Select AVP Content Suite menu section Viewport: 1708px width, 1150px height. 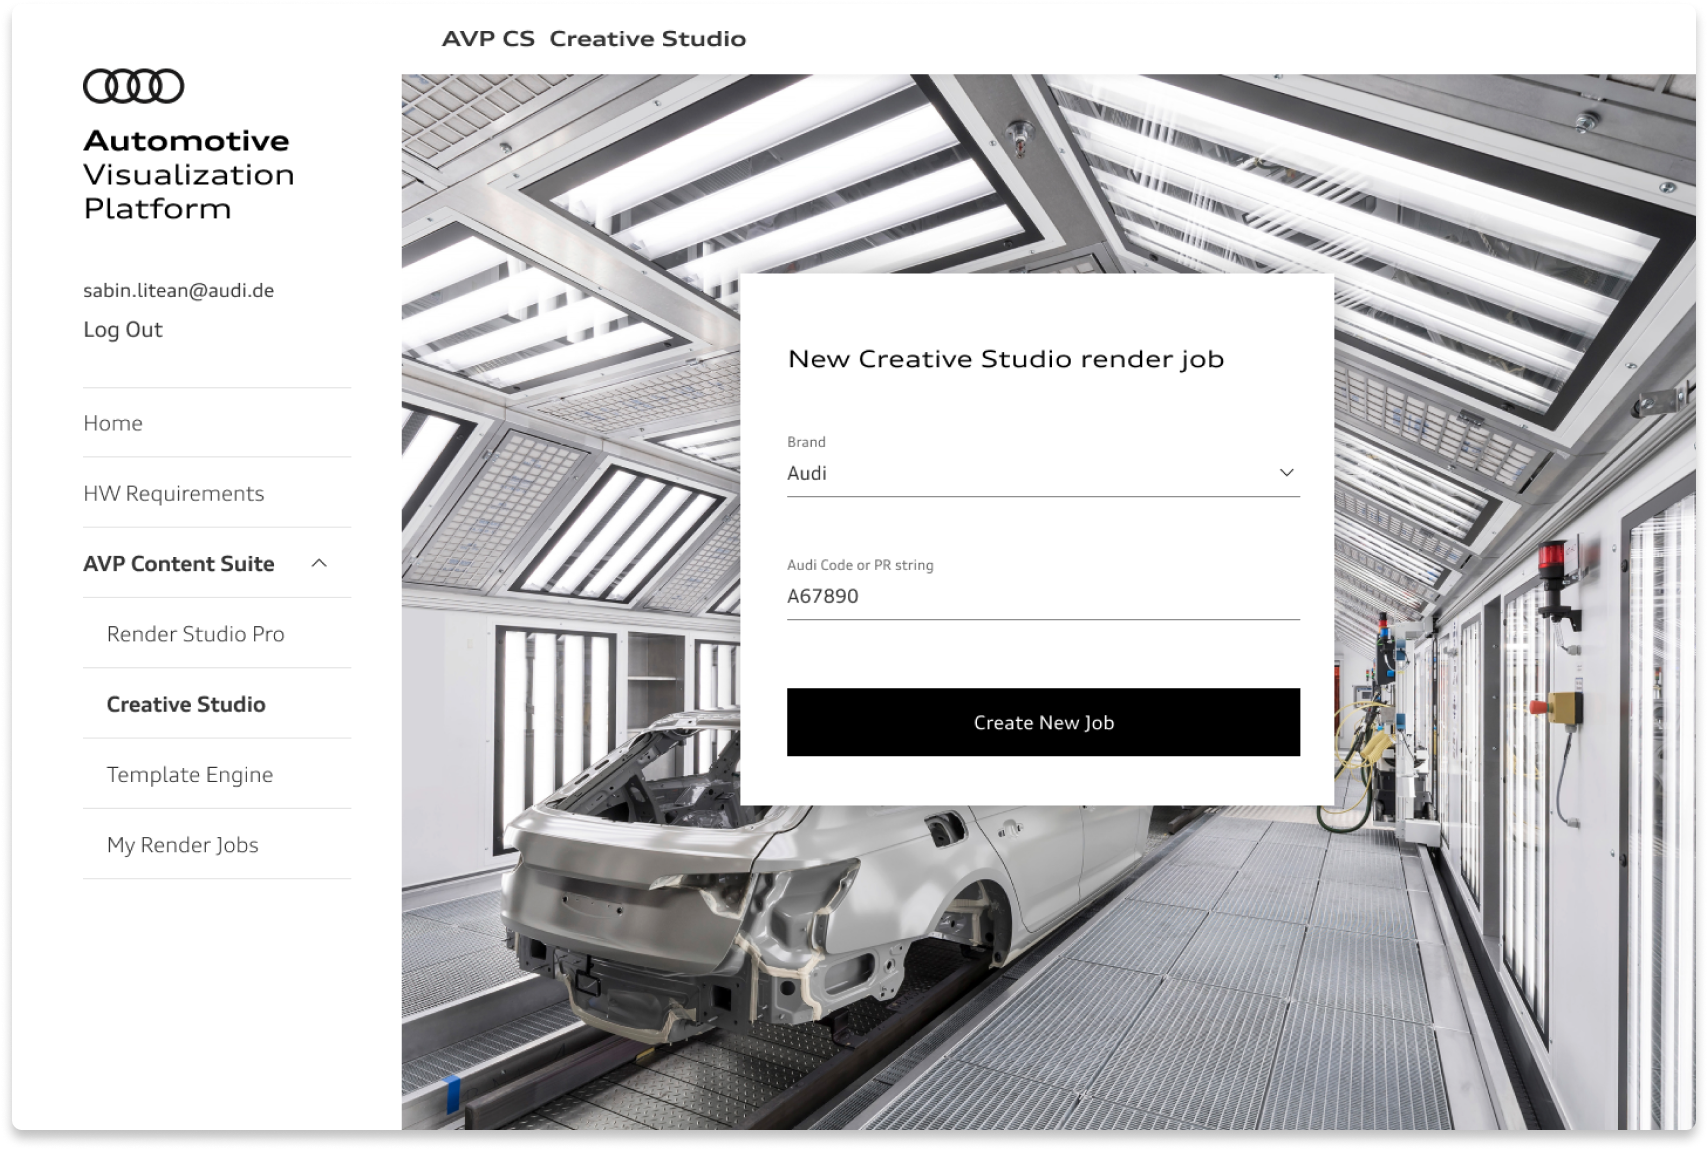tap(179, 563)
